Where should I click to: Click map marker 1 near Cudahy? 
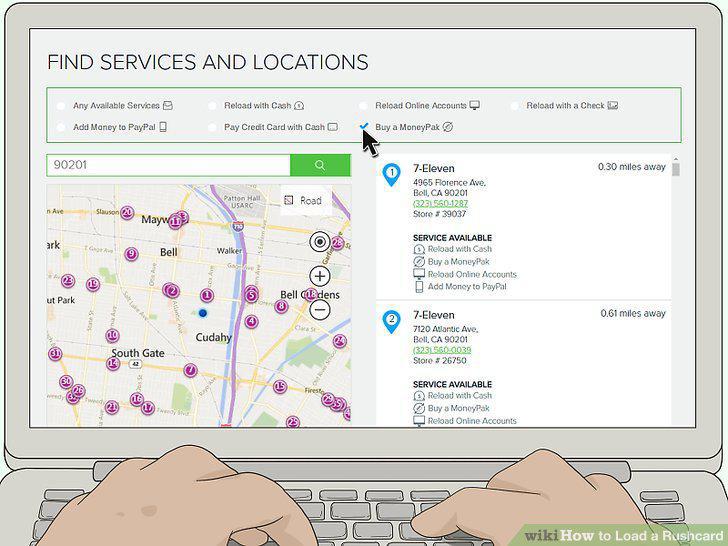[207, 295]
